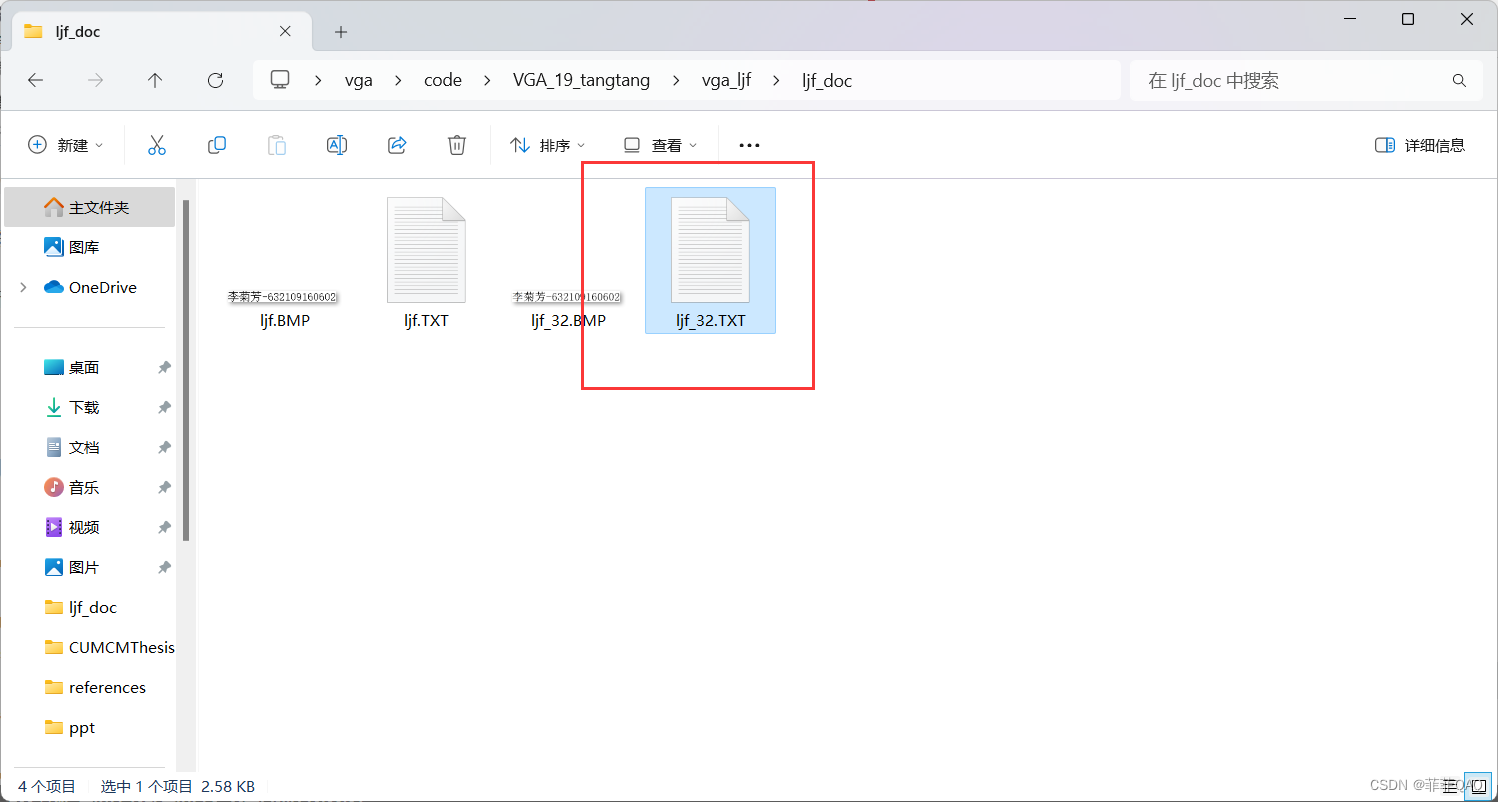The height and width of the screenshot is (802, 1498).
Task: Select the ljf.TXT file icon
Action: pos(426,250)
